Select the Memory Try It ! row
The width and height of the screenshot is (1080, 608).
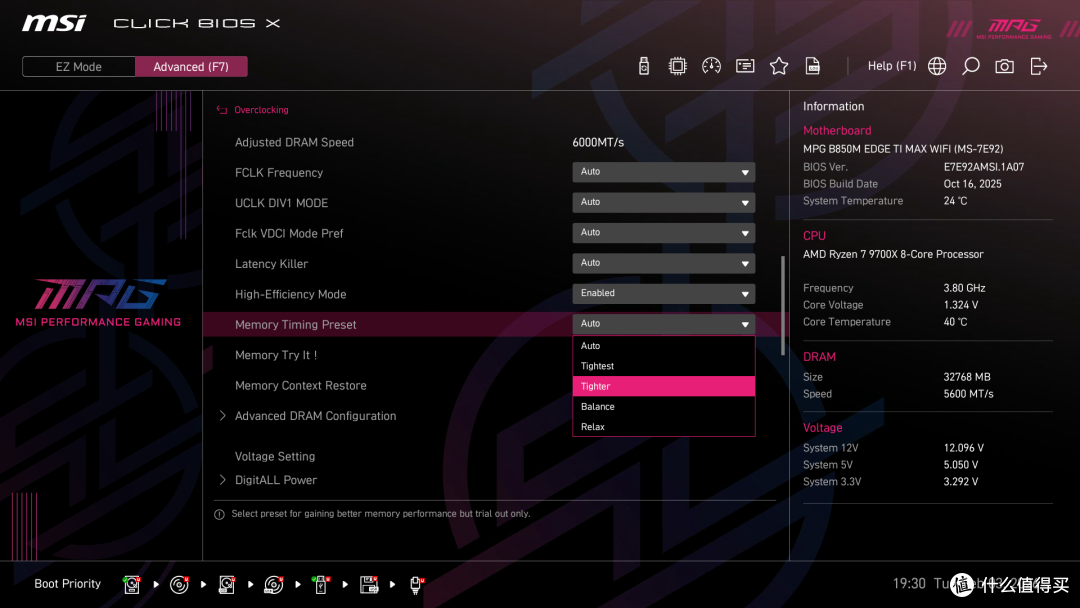276,355
